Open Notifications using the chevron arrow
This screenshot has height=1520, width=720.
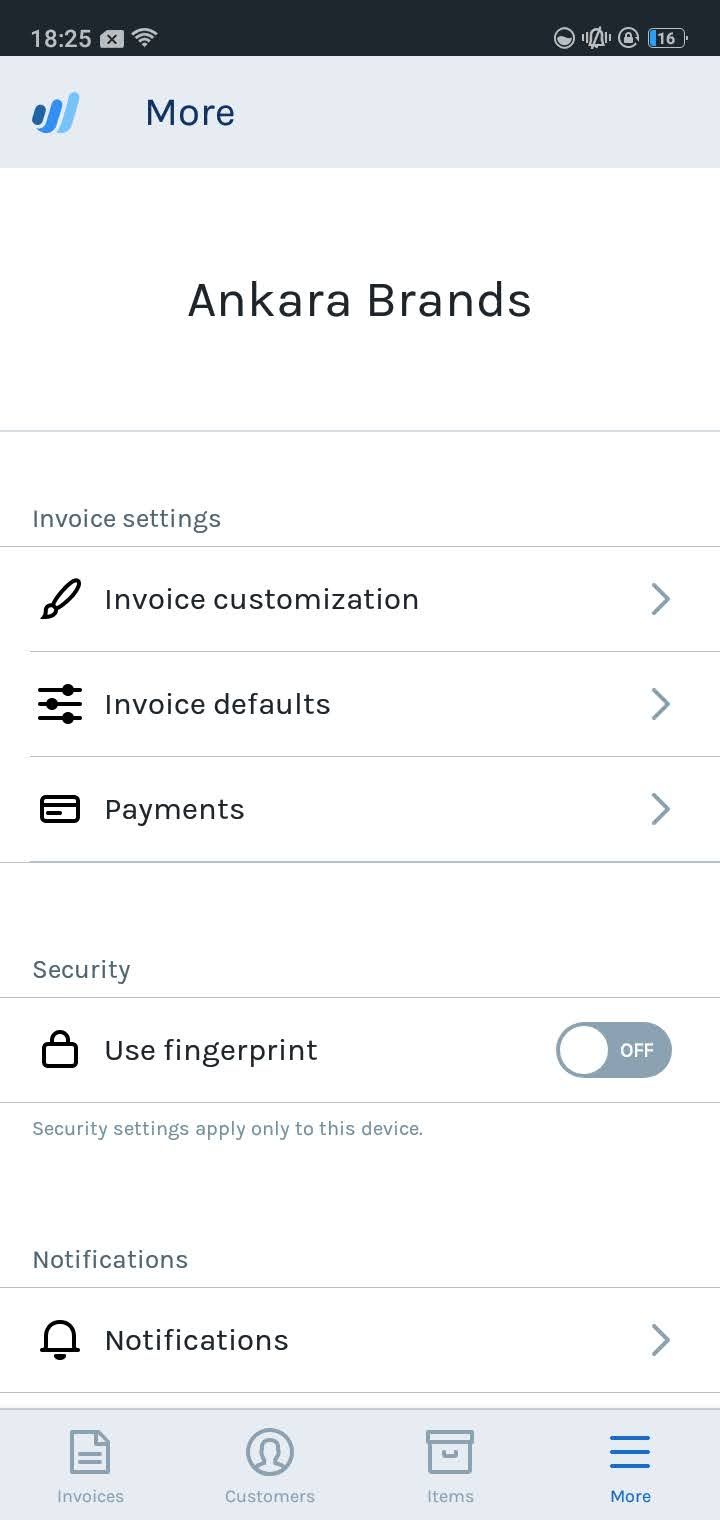[660, 1340]
